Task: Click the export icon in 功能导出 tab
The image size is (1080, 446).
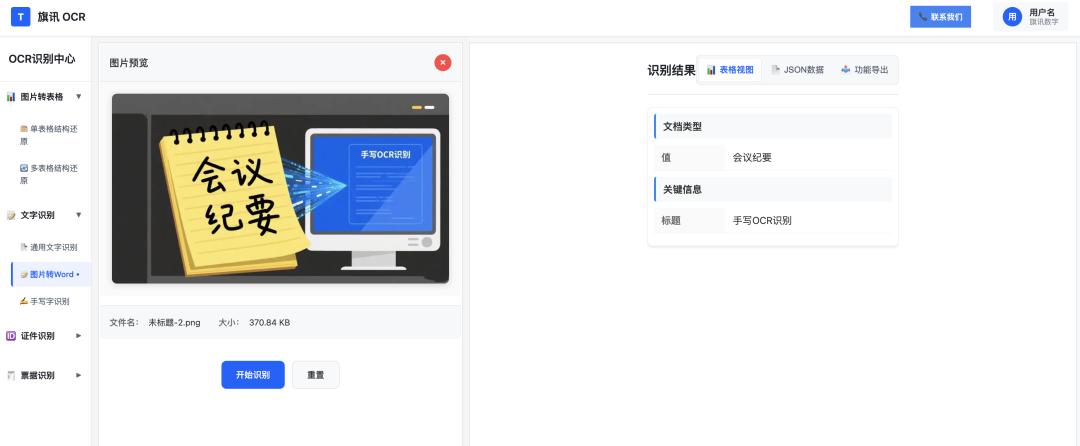Action: tap(846, 70)
